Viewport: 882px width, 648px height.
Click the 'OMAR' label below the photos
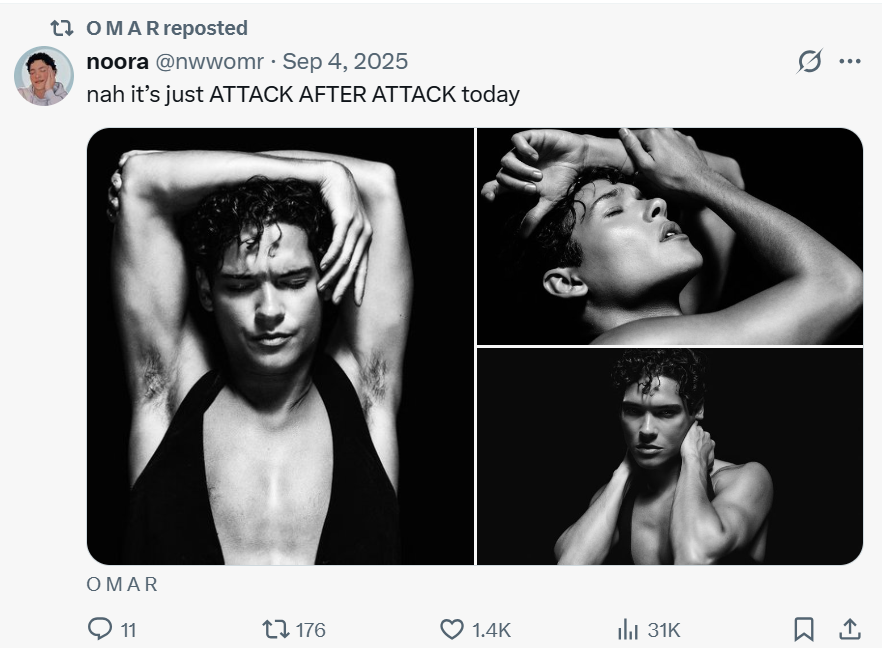[123, 585]
